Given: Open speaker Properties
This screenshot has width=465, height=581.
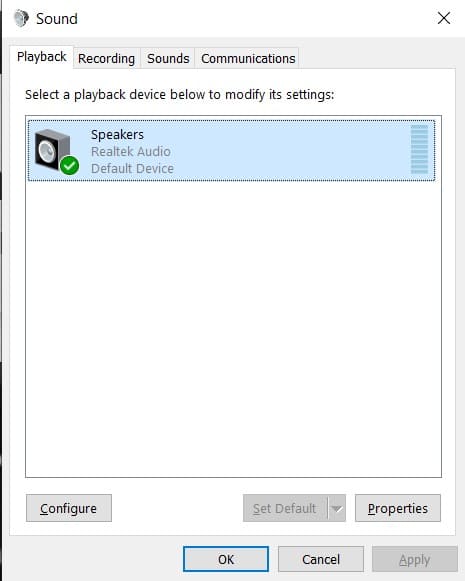Looking at the screenshot, I should [398, 508].
